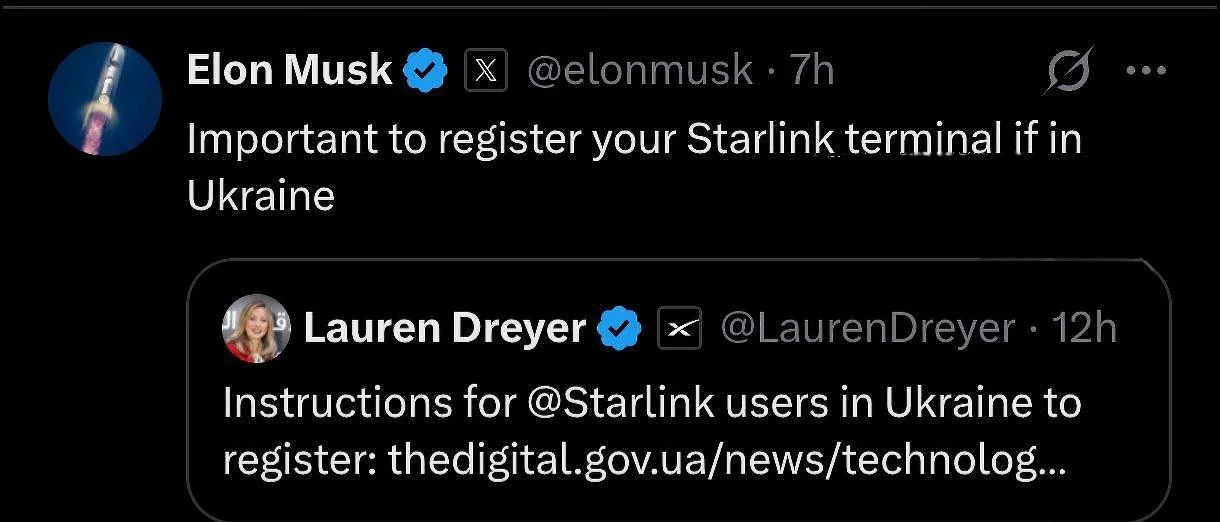Click the Grok slashed-circle icon
This screenshot has height=522, width=1220.
[x=1068, y=71]
